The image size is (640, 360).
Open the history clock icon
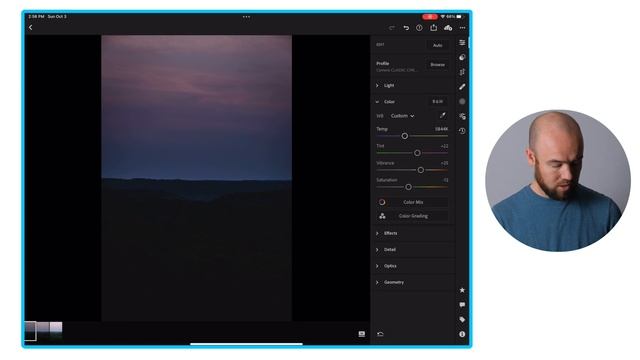[462, 131]
